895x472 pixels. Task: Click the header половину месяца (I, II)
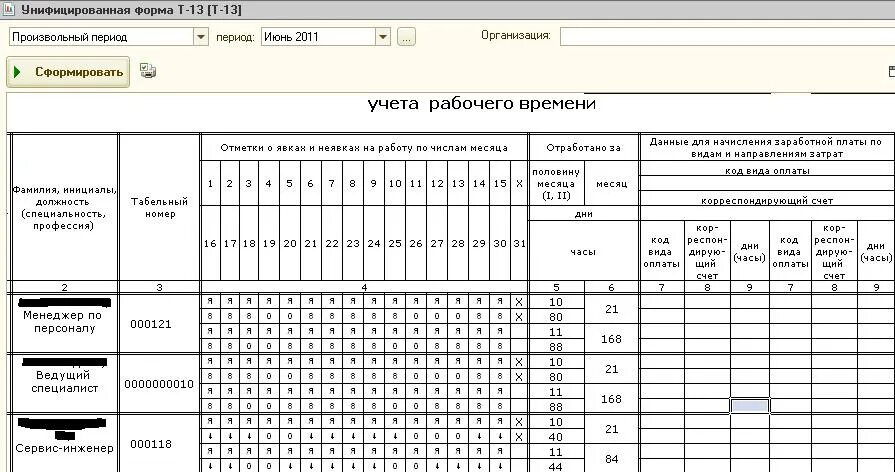(557, 184)
